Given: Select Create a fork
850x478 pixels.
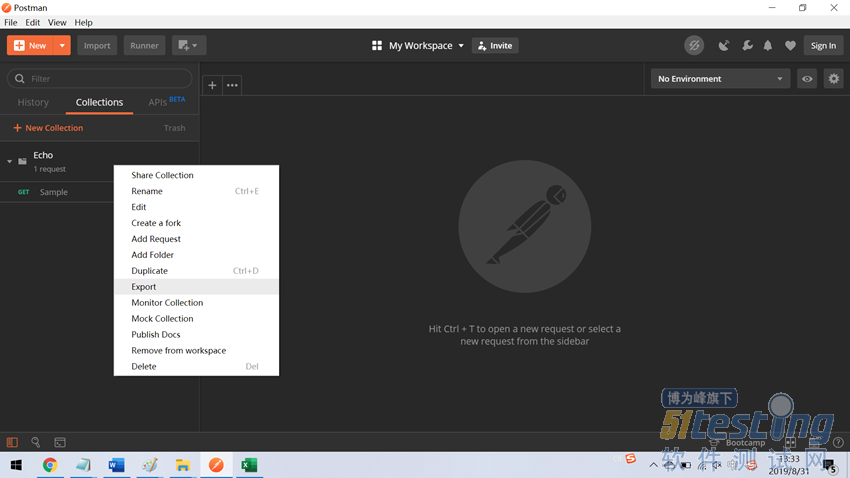Looking at the screenshot, I should pyautogui.click(x=196, y=223).
